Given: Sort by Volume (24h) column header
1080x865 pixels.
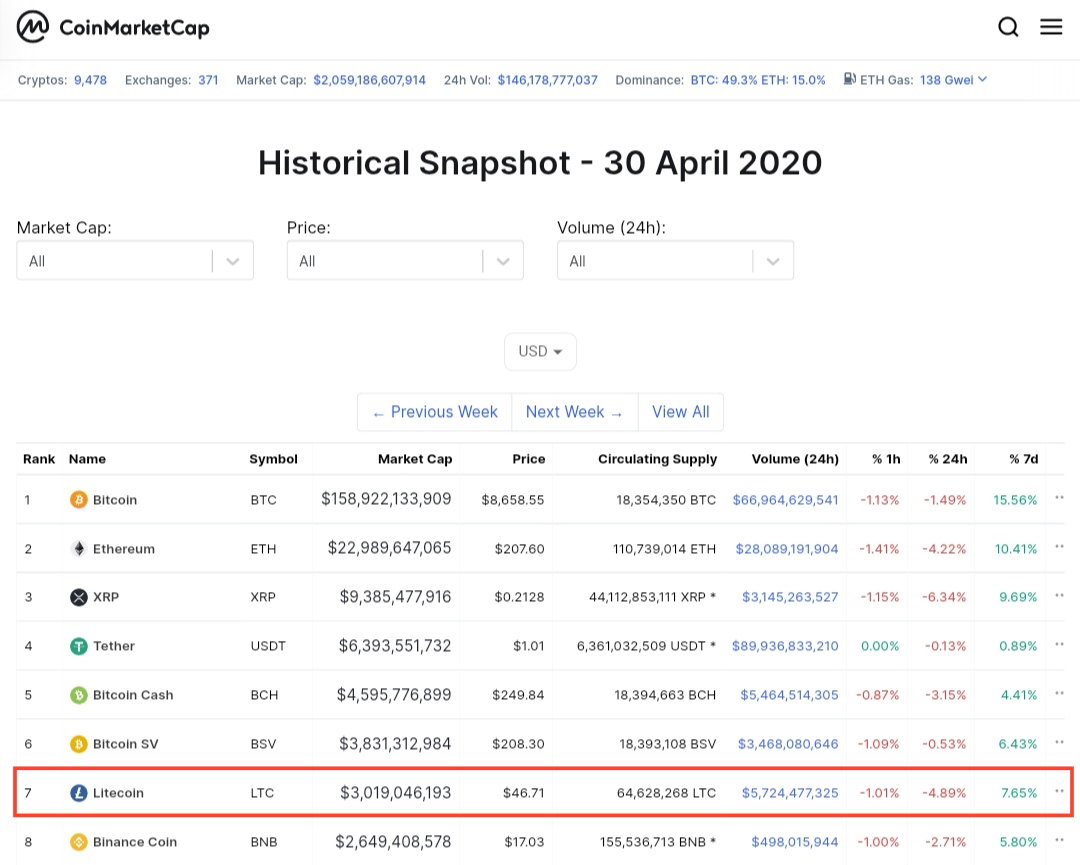Looking at the screenshot, I should 796,459.
